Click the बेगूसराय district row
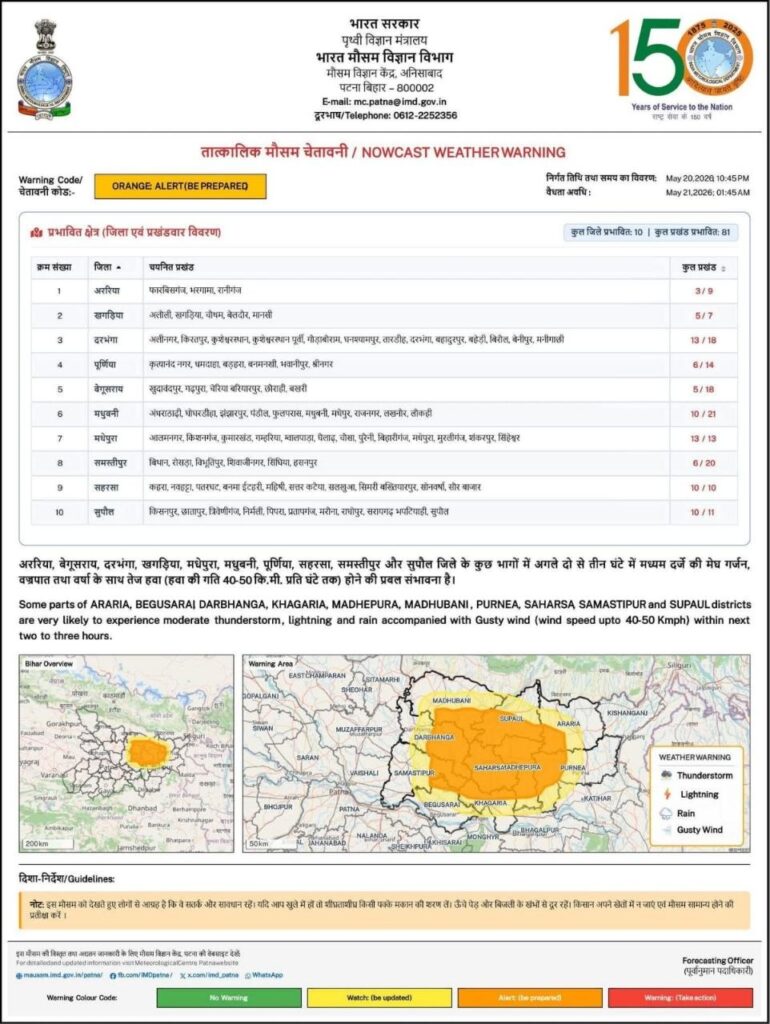Screen dimensions: 770x1024 385,389
